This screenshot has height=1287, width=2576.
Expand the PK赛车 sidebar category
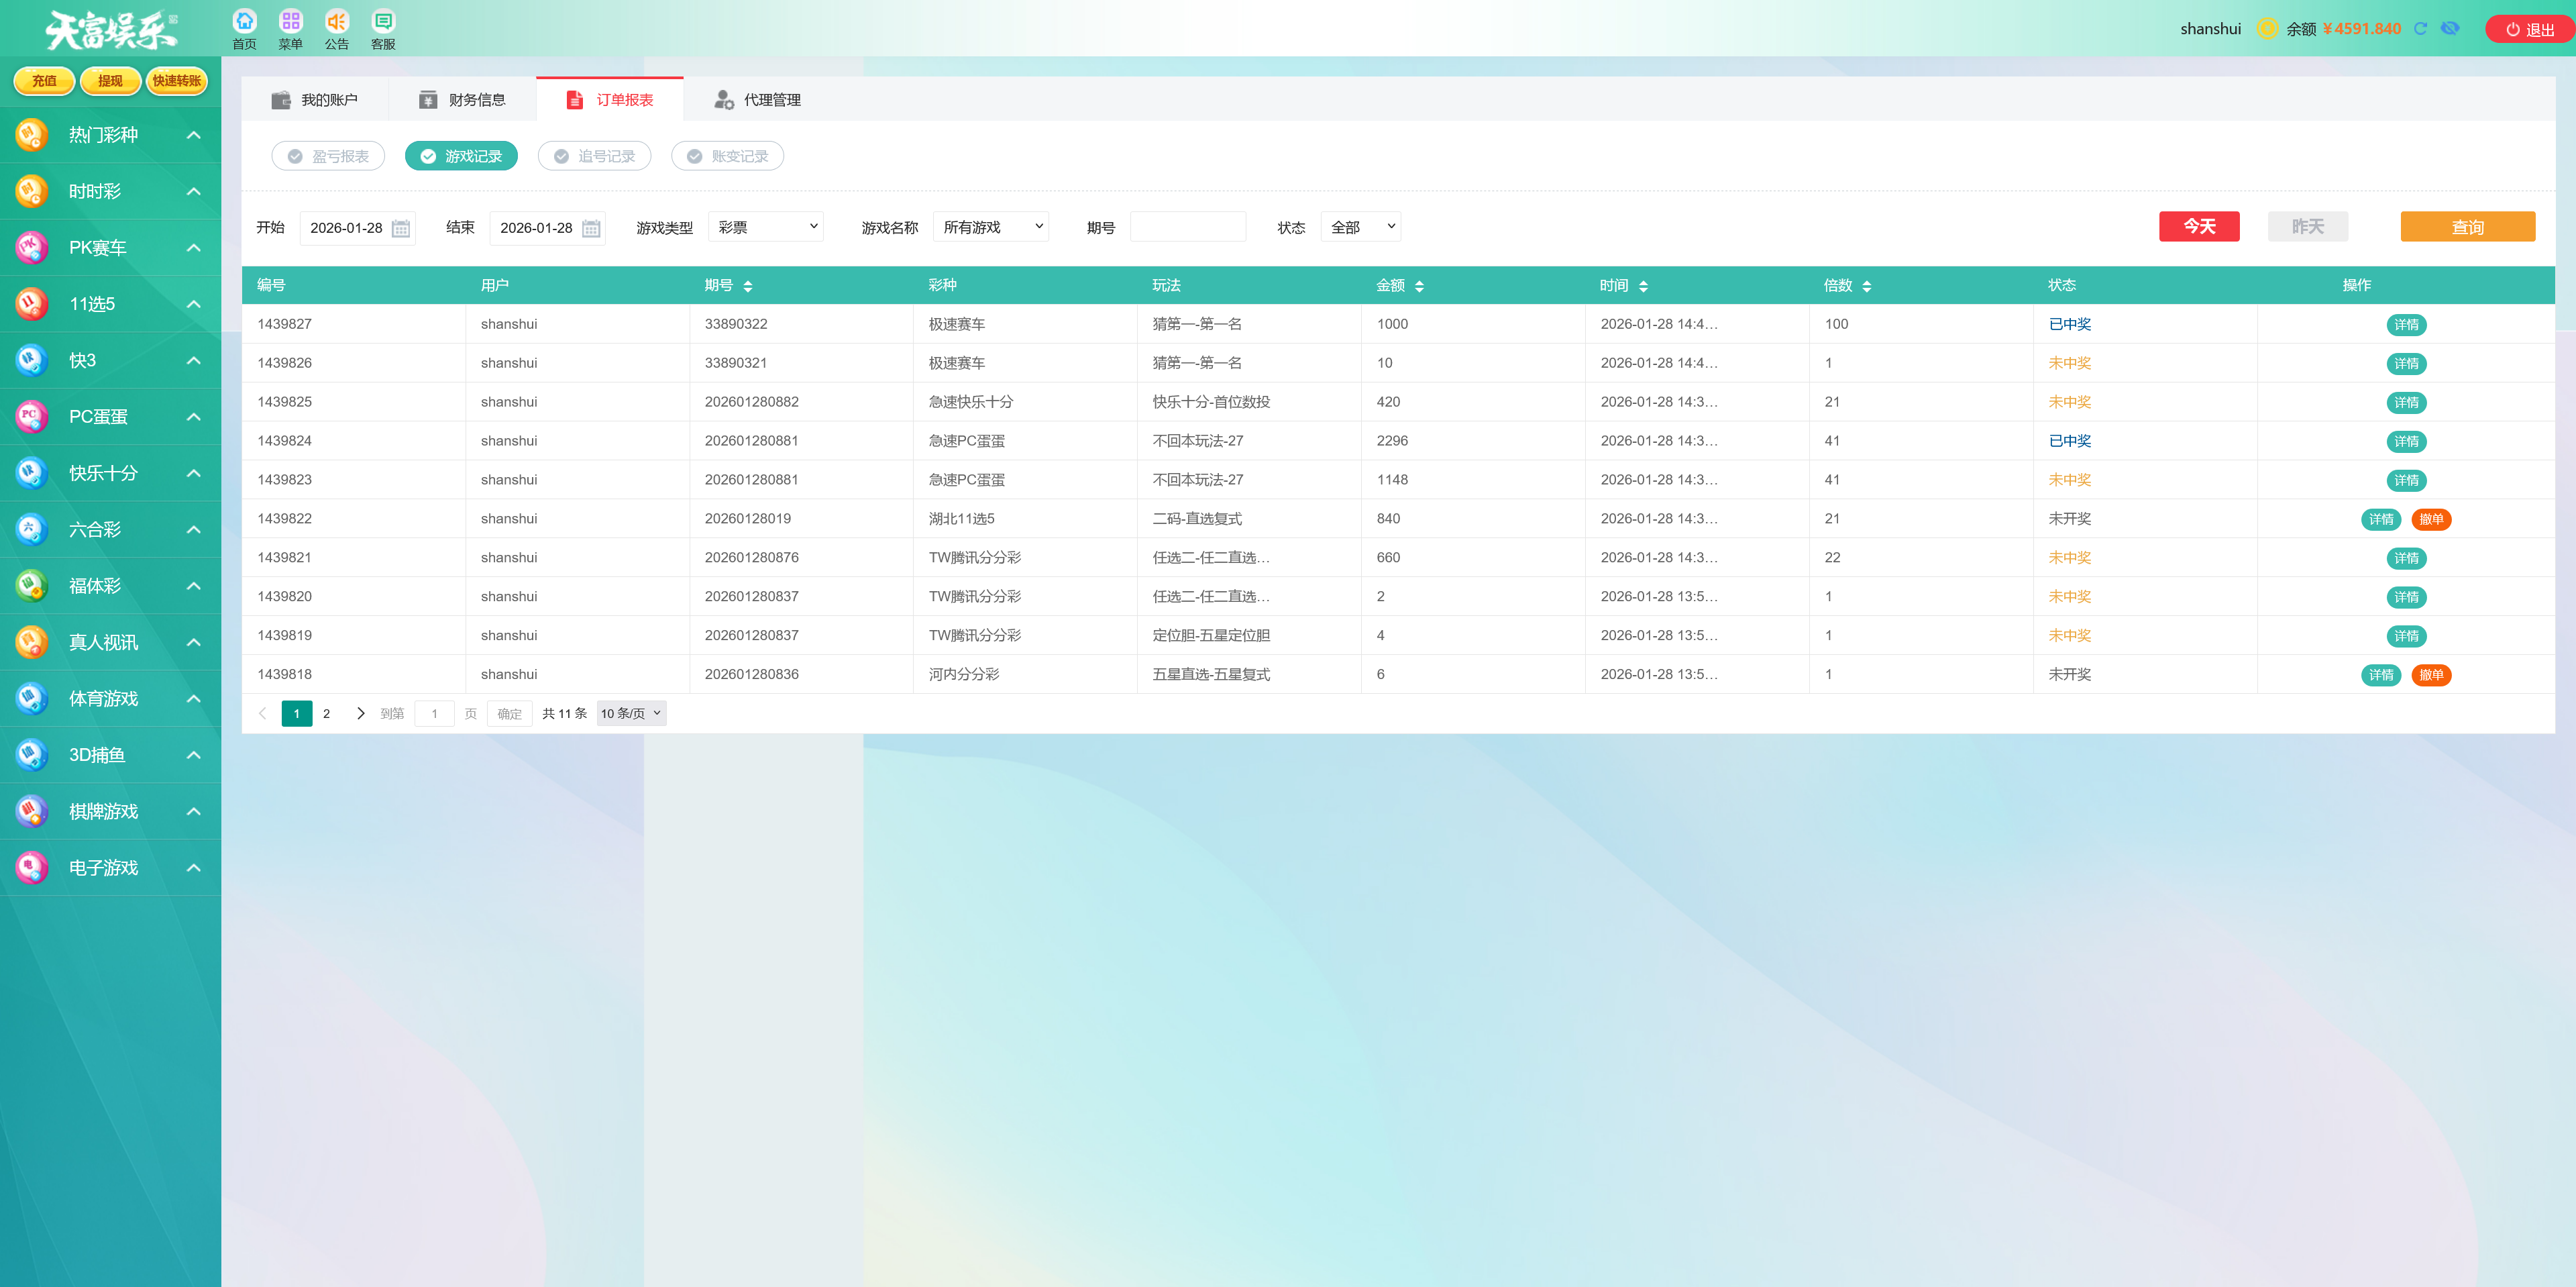(x=110, y=248)
